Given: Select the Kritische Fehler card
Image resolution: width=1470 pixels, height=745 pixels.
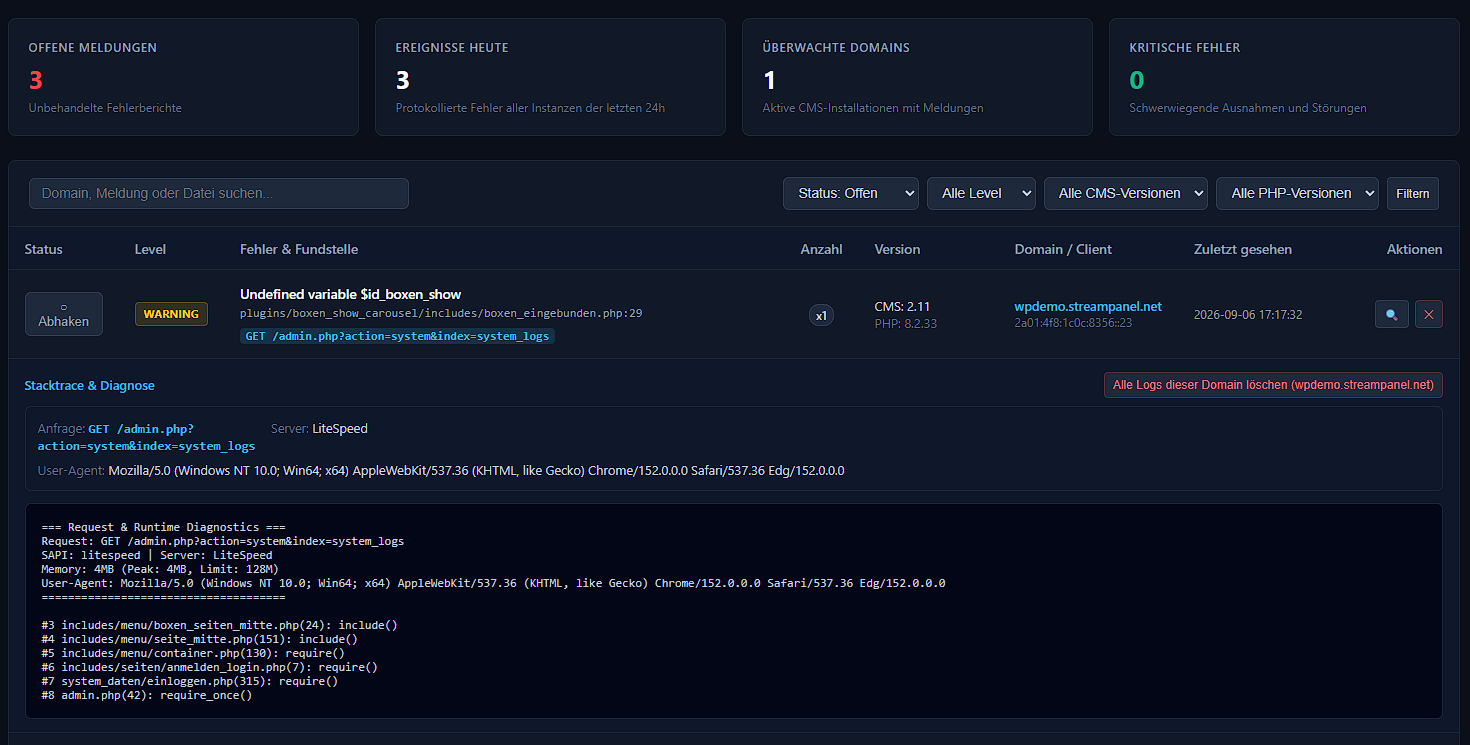Looking at the screenshot, I should pyautogui.click(x=1284, y=77).
